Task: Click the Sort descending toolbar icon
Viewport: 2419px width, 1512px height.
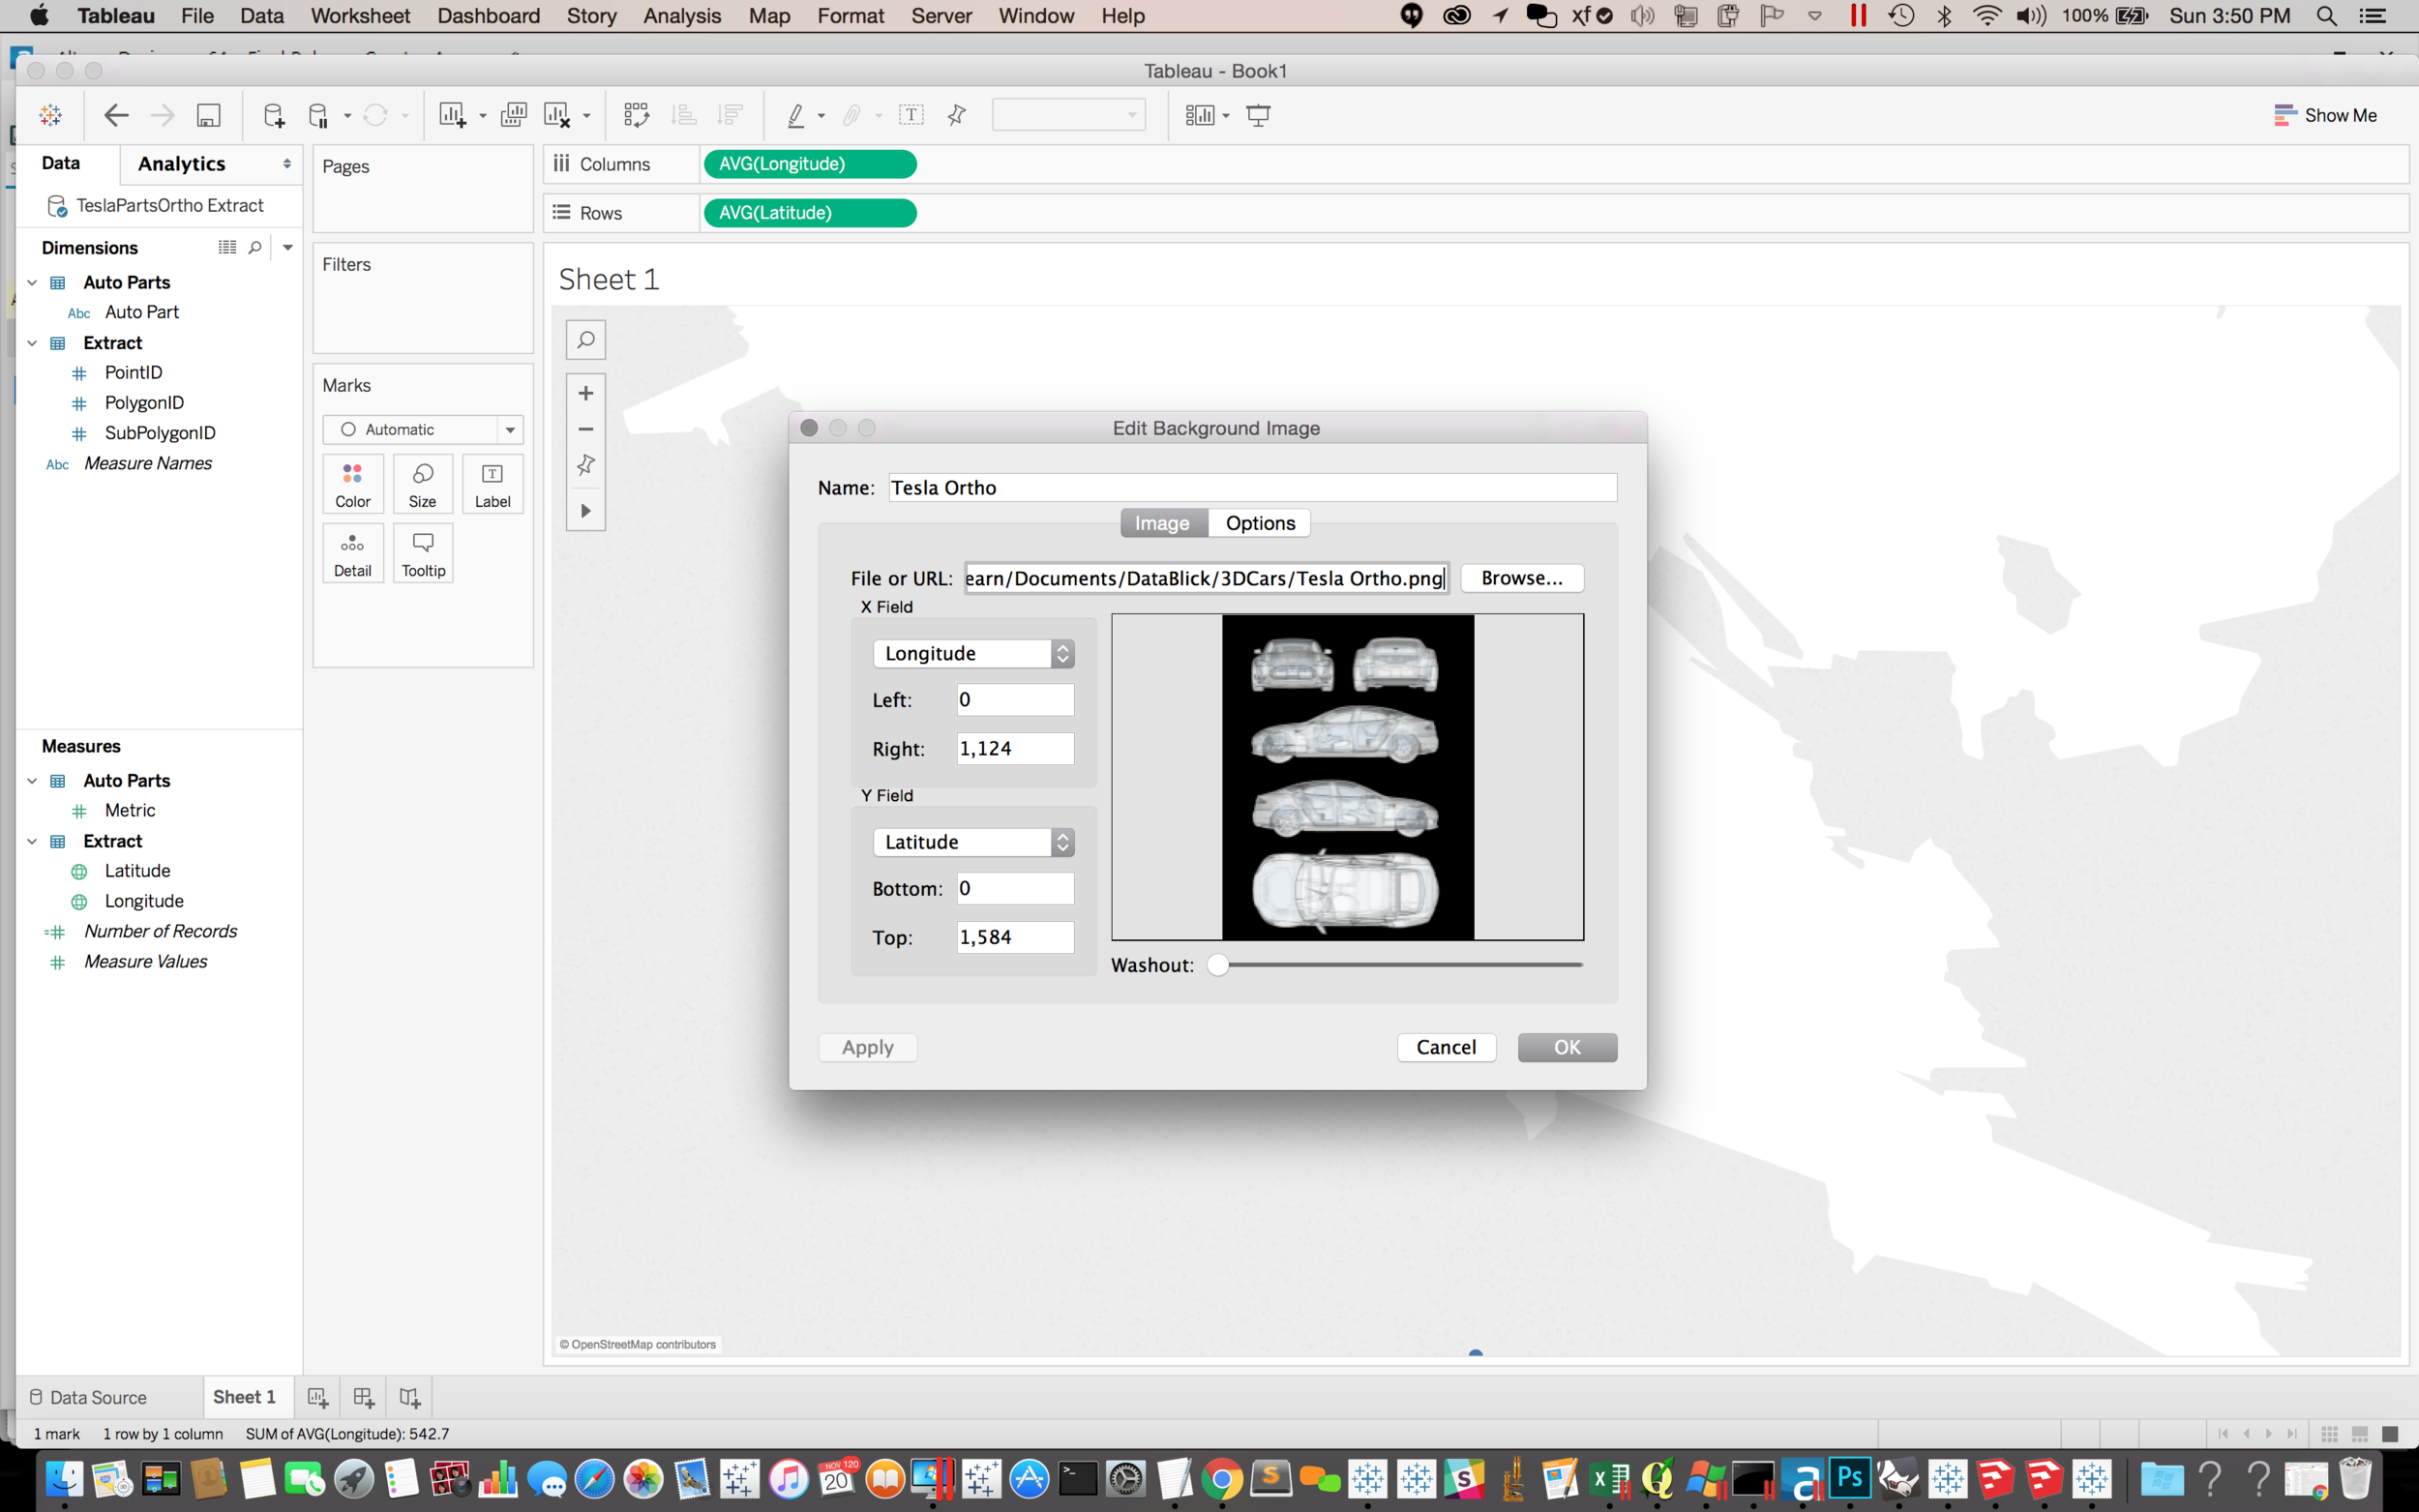Action: [x=731, y=115]
